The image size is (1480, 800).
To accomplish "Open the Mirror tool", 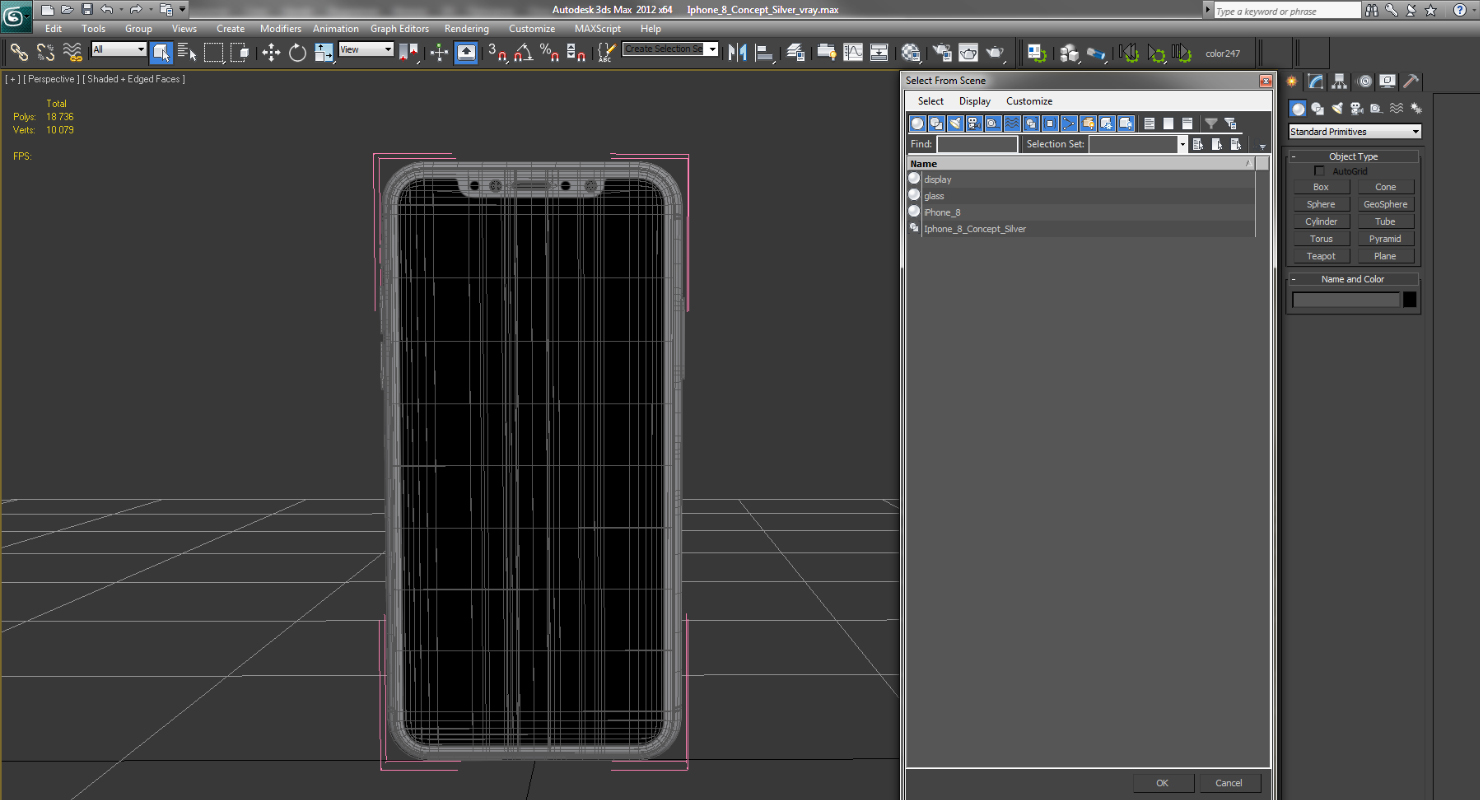I will click(x=738, y=52).
